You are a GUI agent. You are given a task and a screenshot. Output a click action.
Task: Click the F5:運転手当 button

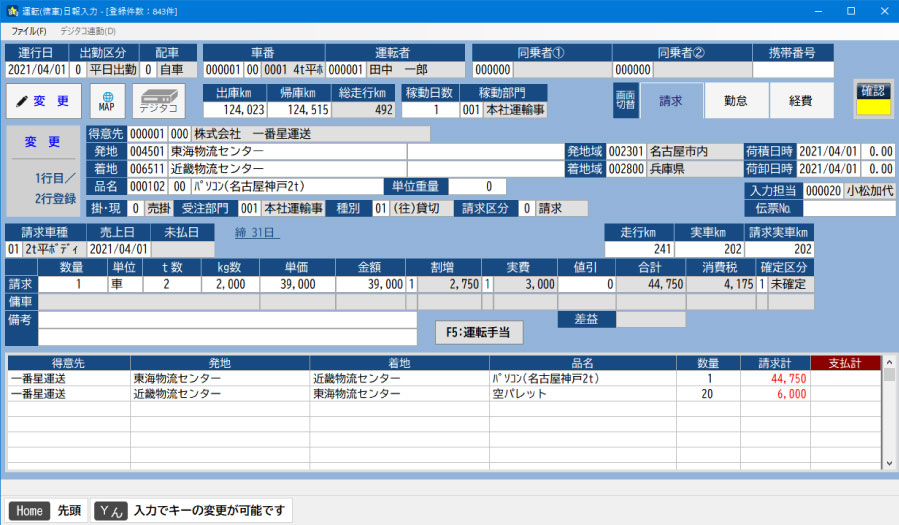tap(479, 333)
